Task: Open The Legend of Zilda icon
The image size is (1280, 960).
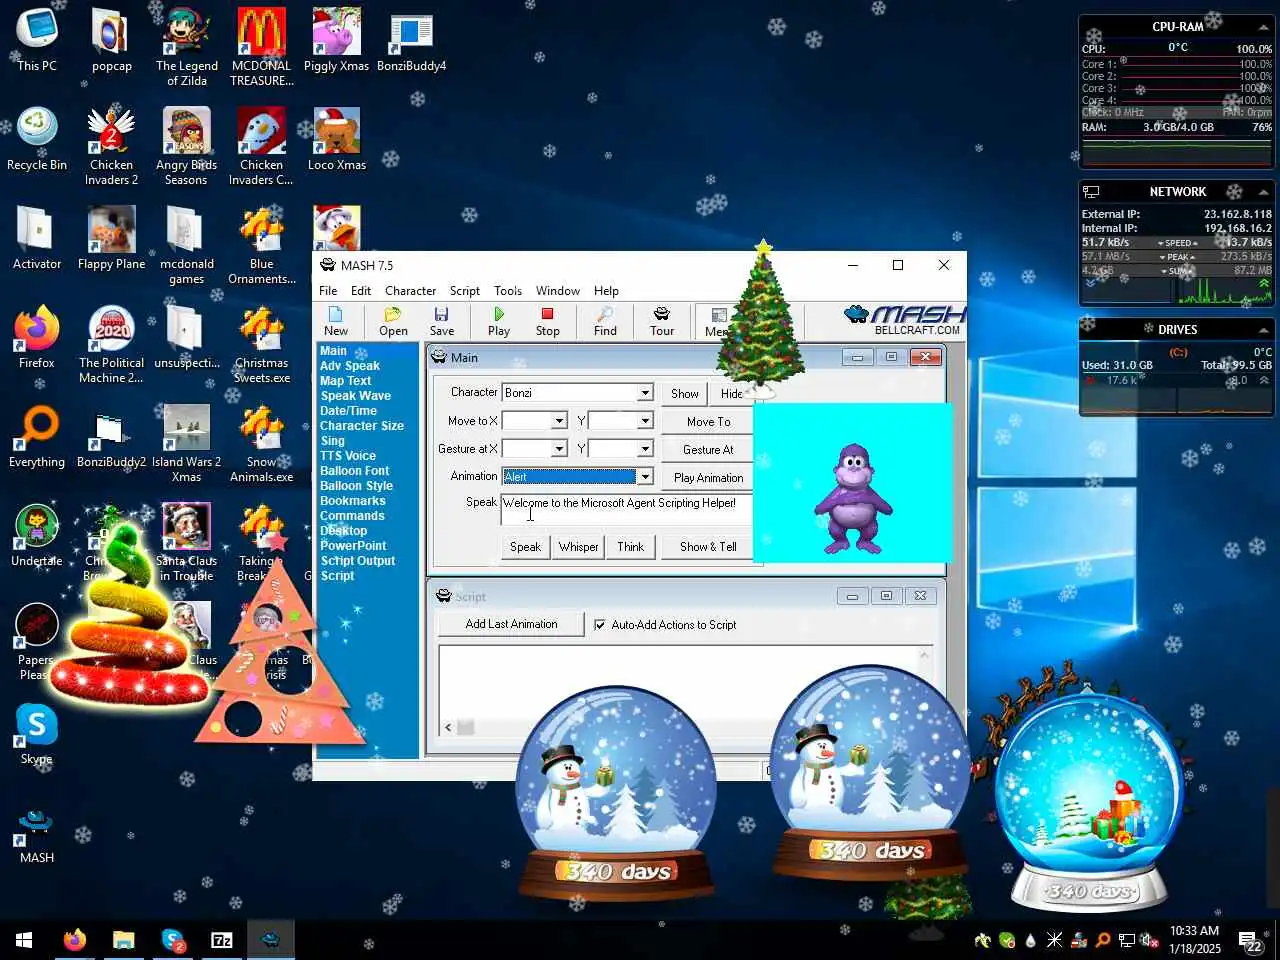Action: (x=187, y=48)
